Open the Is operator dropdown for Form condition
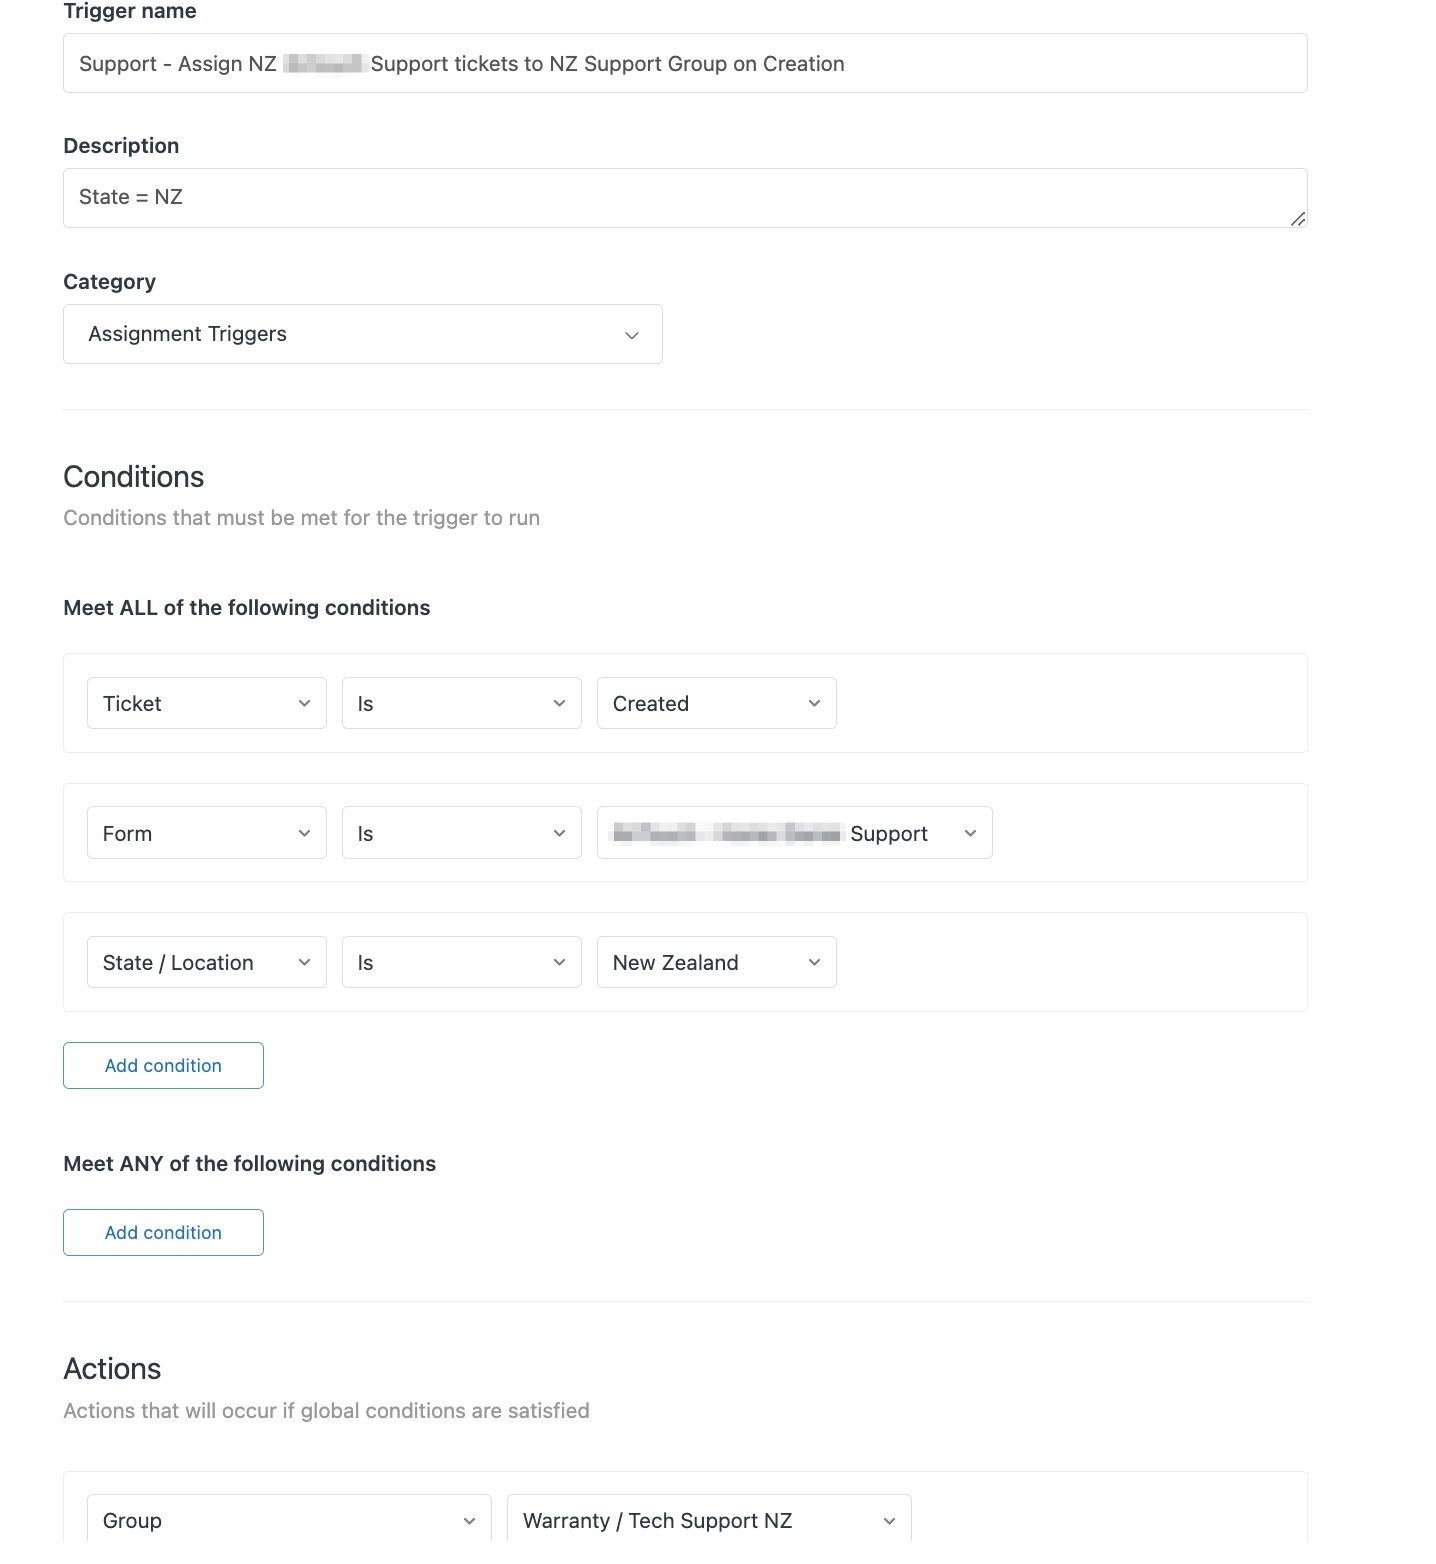 [x=460, y=832]
